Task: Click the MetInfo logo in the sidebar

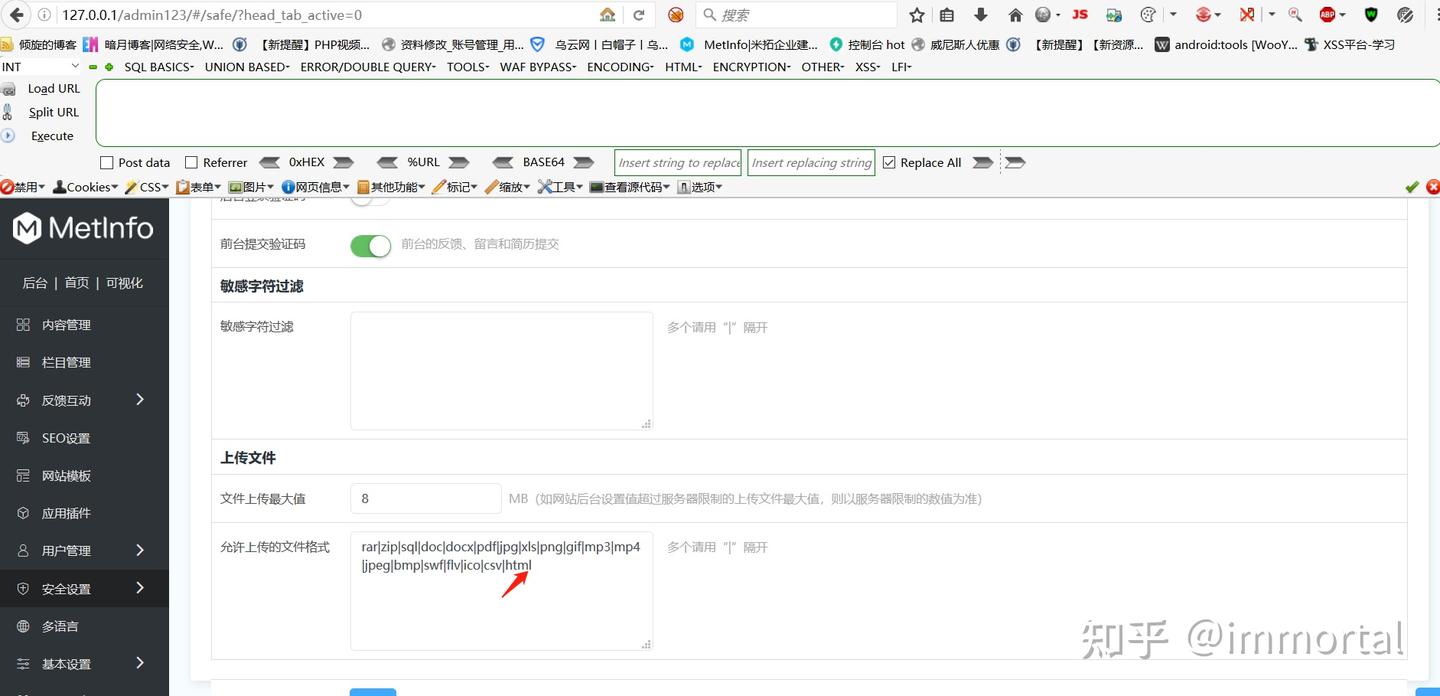Action: pyautogui.click(x=84, y=229)
